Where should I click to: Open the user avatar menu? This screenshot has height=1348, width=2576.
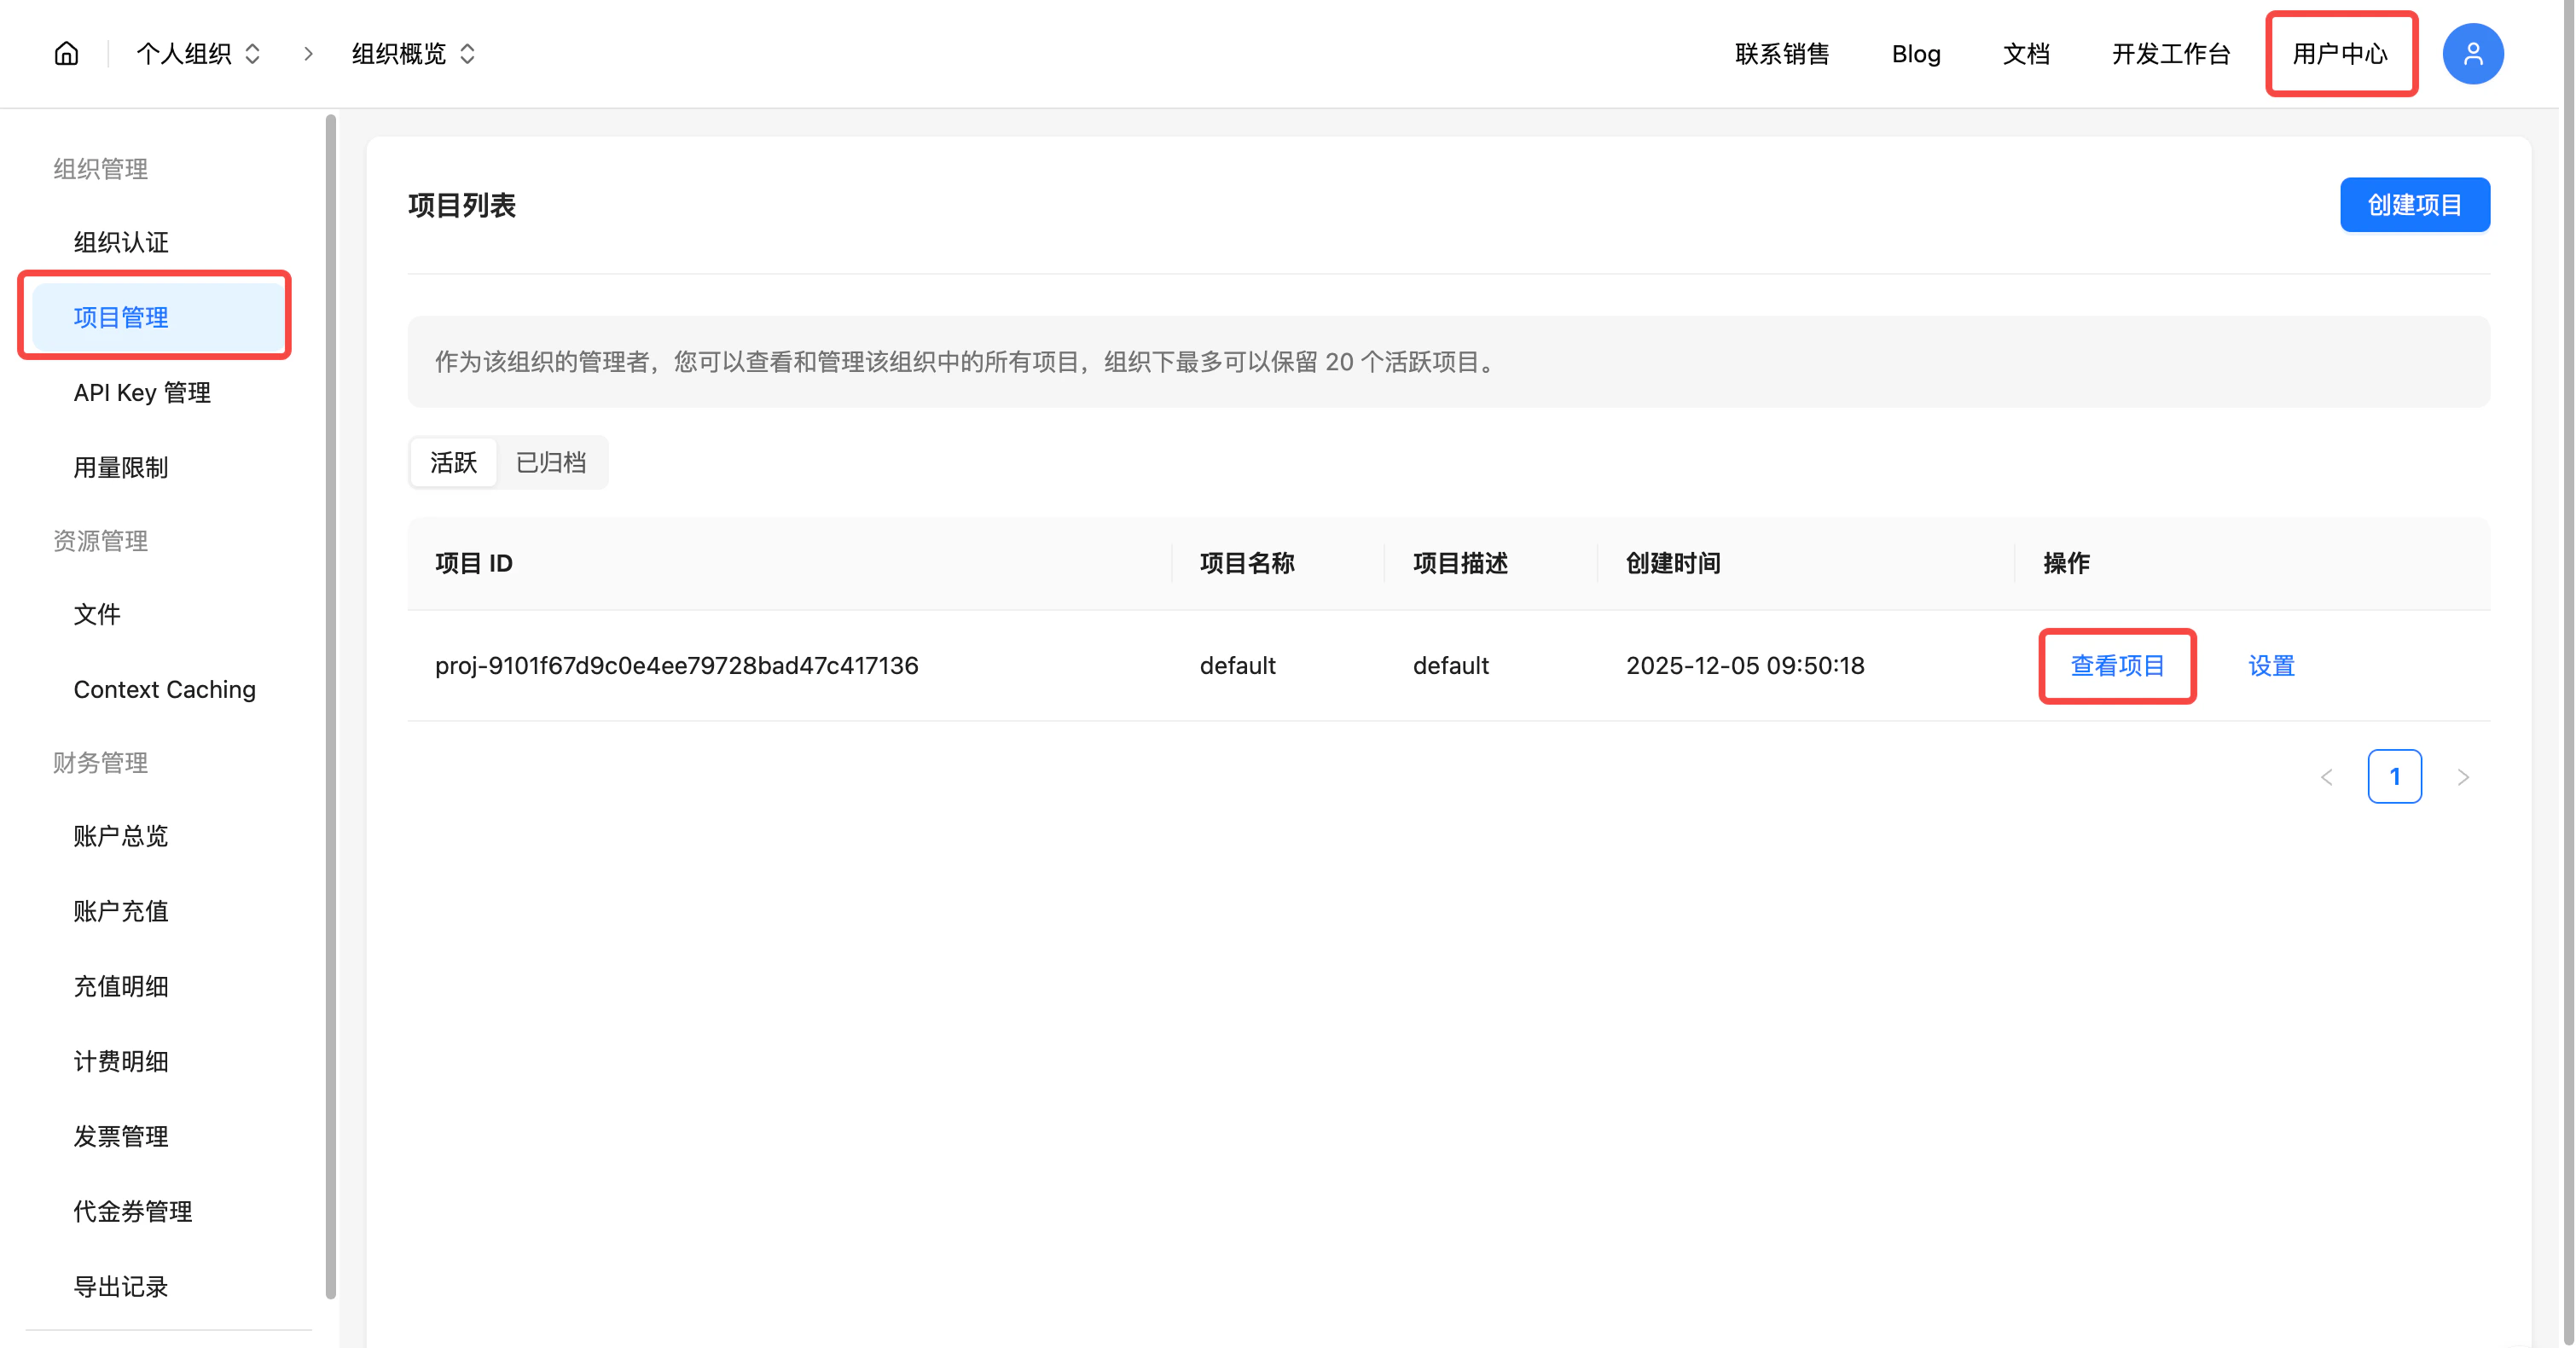pos(2472,53)
